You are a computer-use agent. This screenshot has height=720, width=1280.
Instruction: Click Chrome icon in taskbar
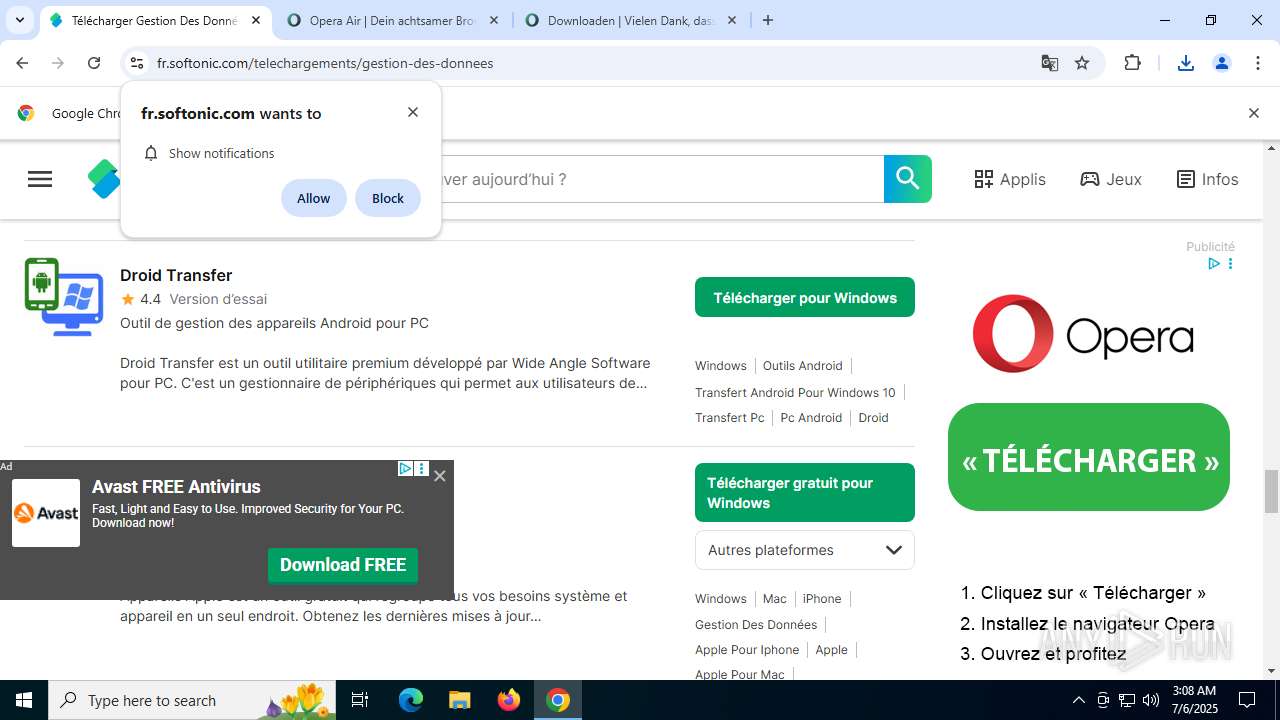pos(558,700)
